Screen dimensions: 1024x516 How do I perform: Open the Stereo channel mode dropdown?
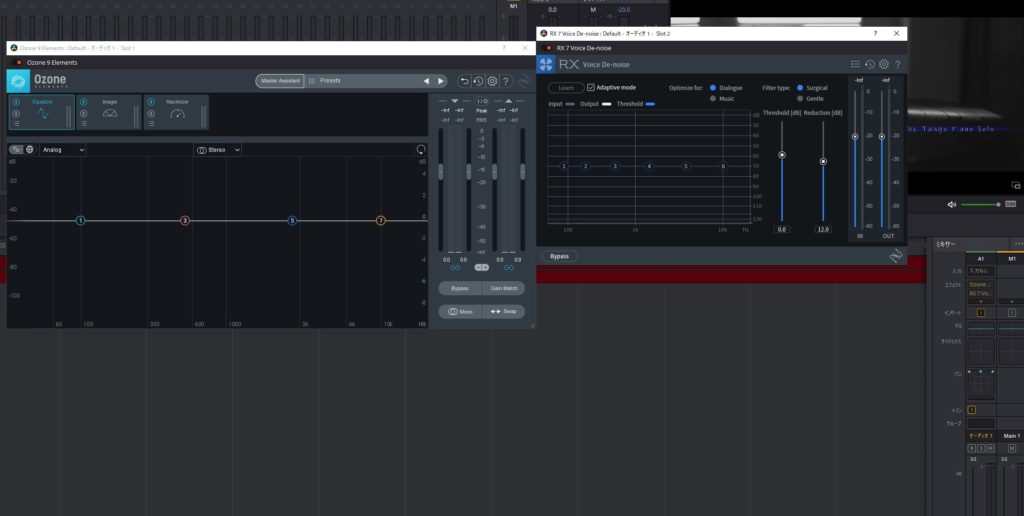coord(217,150)
